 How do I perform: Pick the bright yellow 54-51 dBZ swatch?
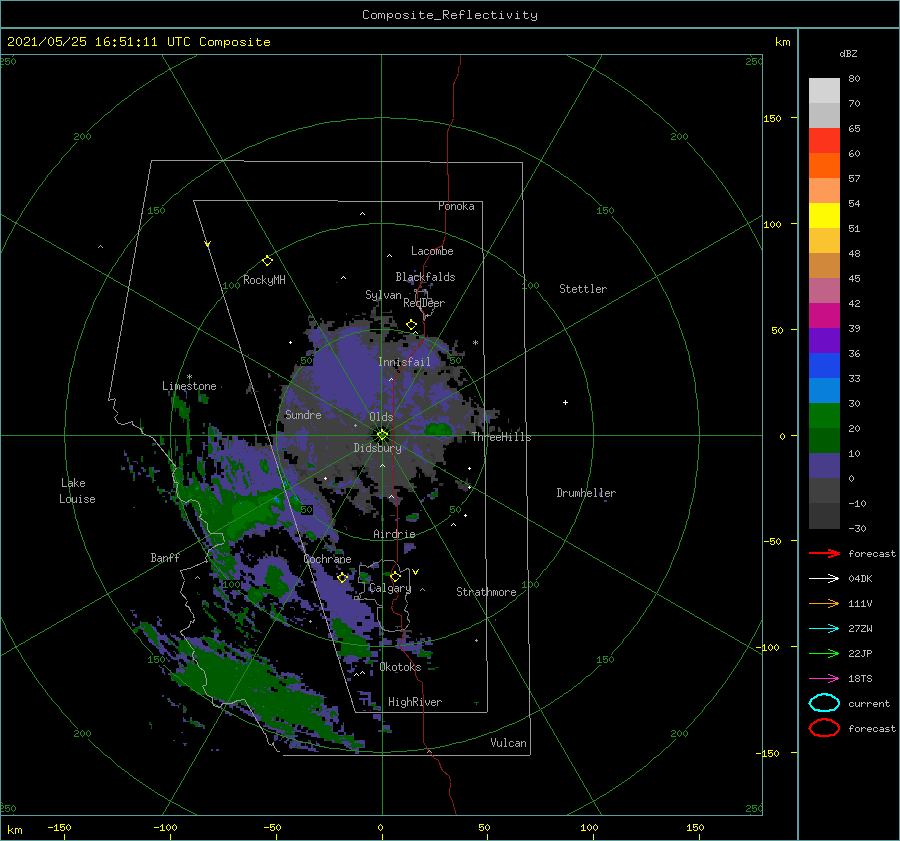(x=824, y=216)
